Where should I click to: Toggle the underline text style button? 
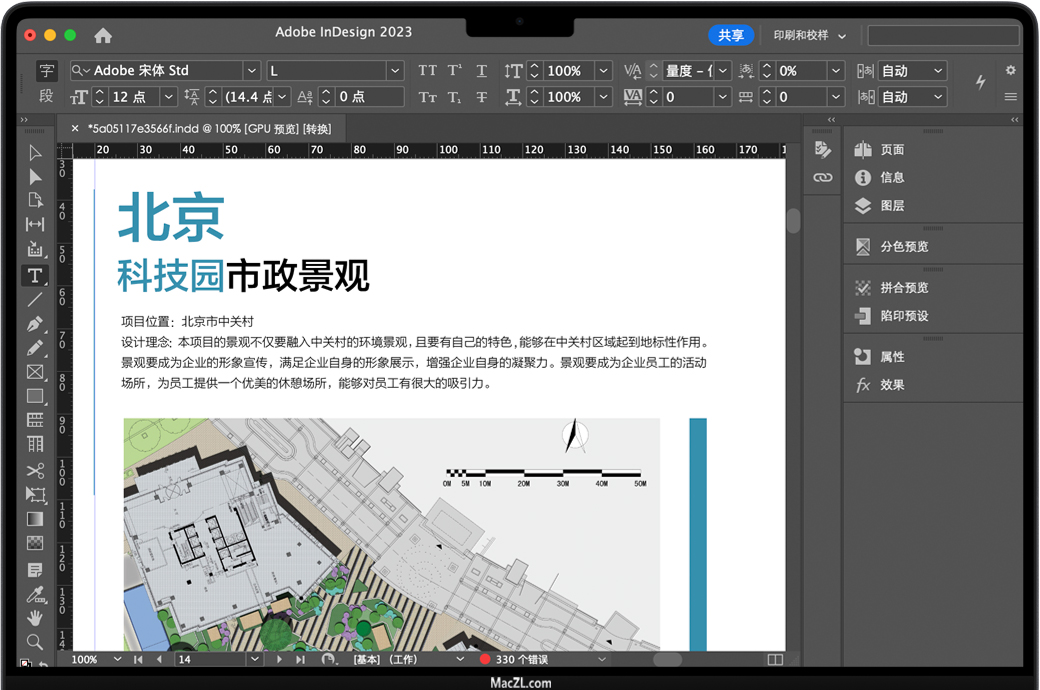[482, 71]
